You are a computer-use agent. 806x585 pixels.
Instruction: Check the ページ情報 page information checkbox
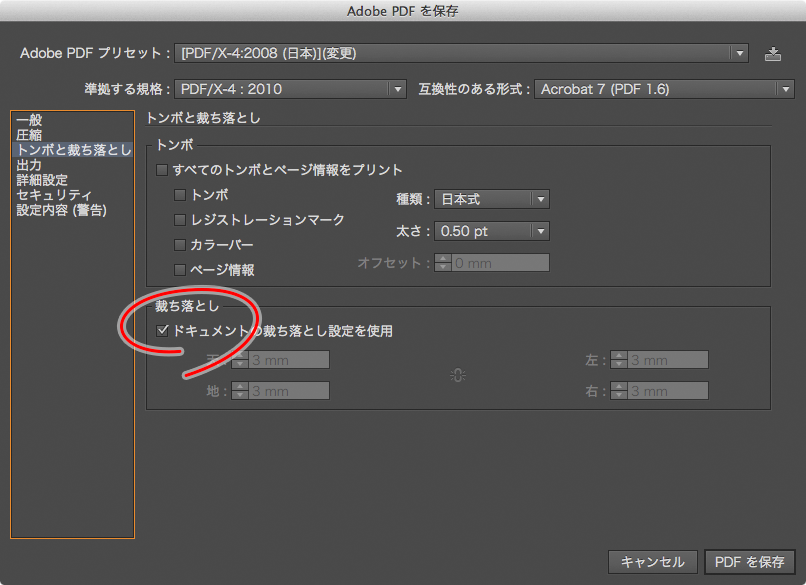tap(181, 270)
